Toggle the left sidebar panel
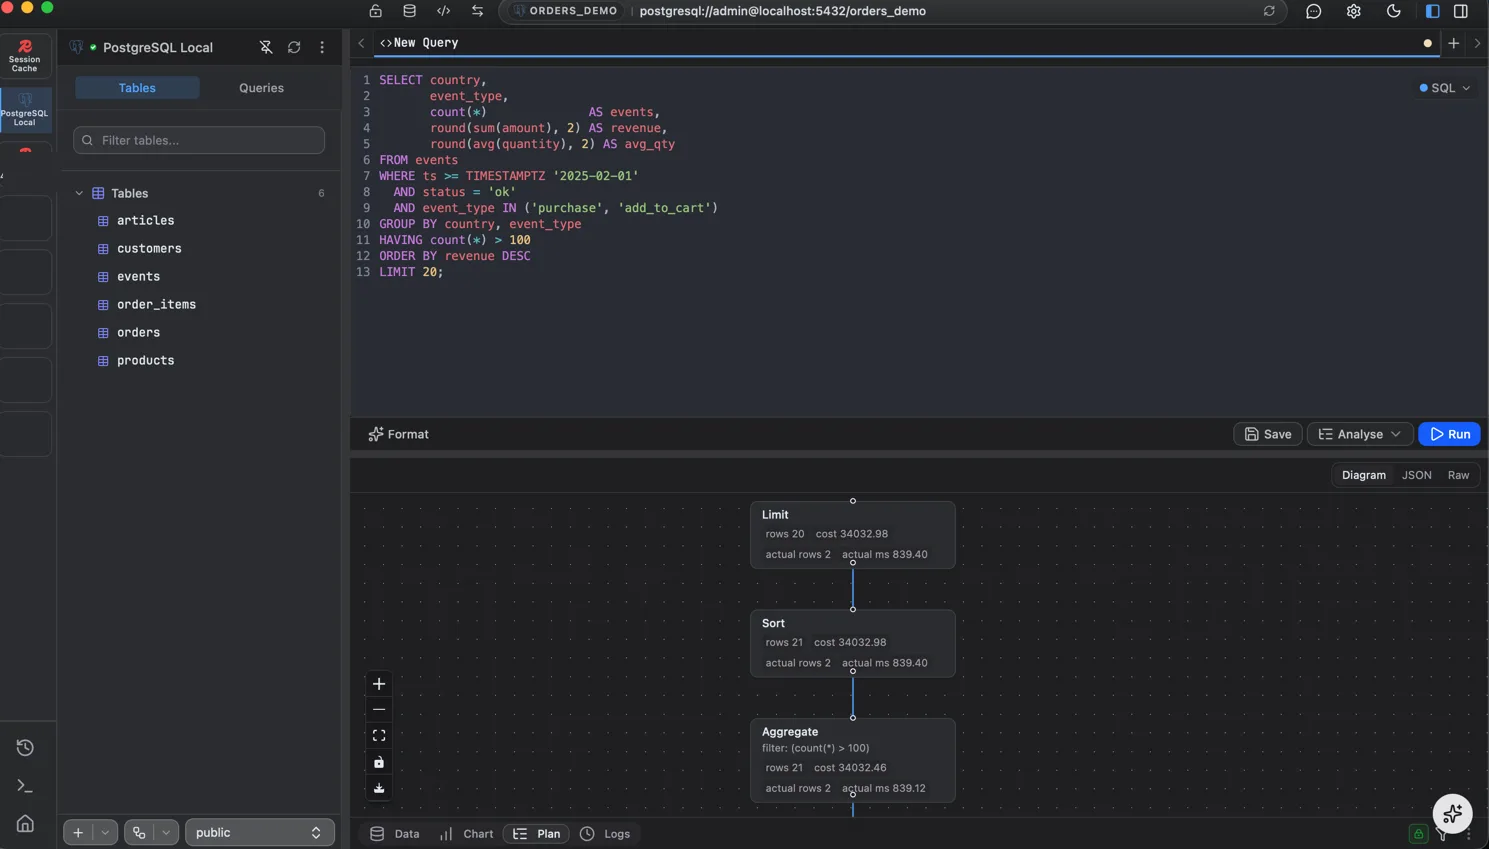 (x=1433, y=11)
